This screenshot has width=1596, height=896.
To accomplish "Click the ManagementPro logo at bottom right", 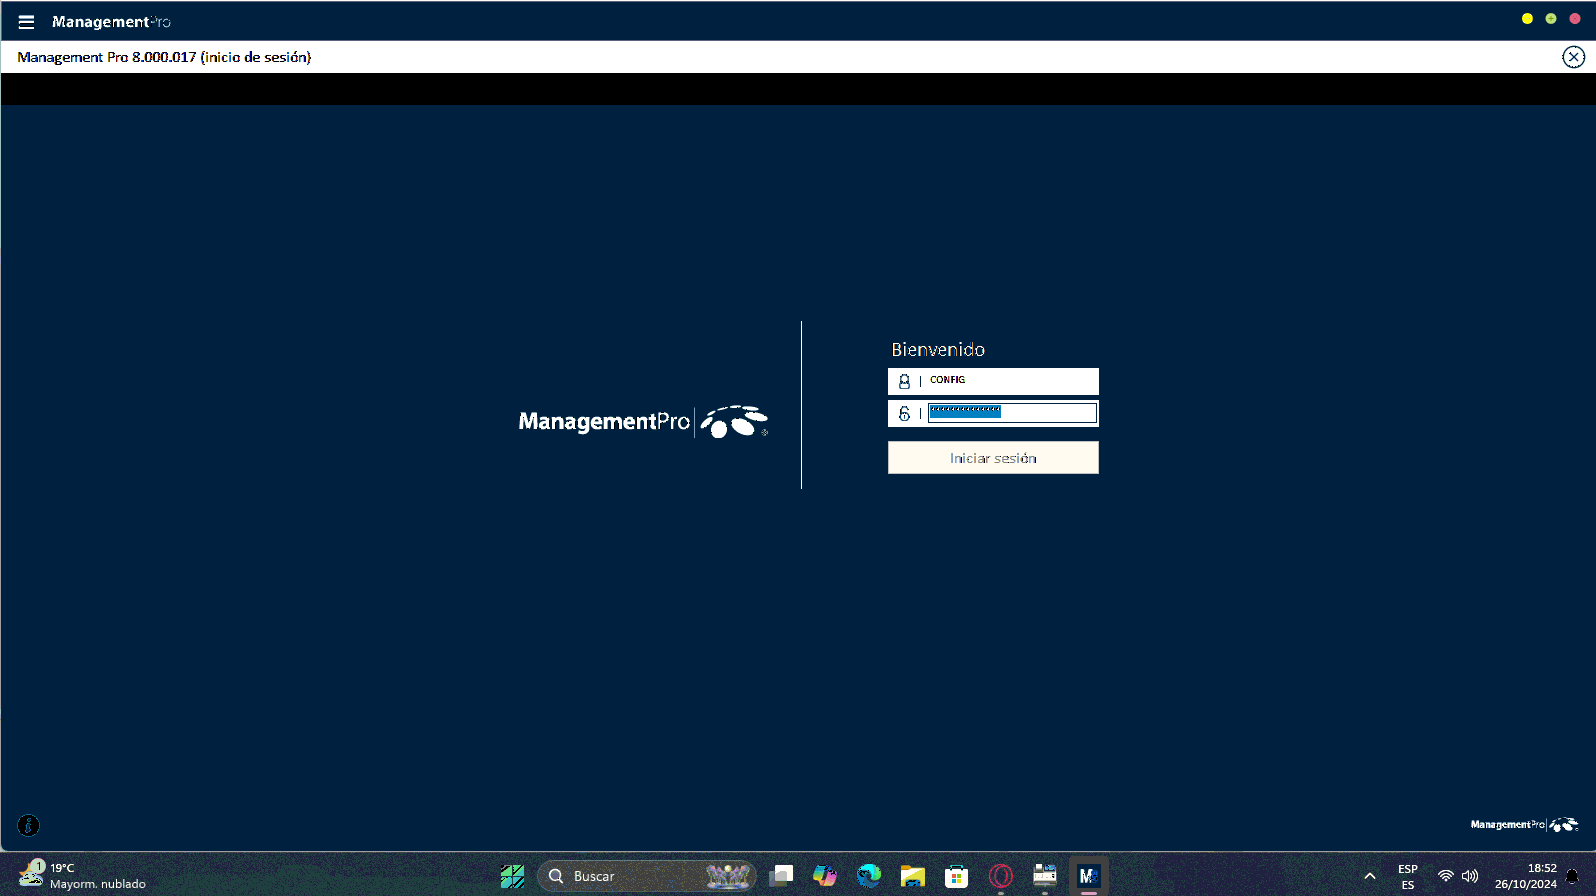I will point(1523,825).
